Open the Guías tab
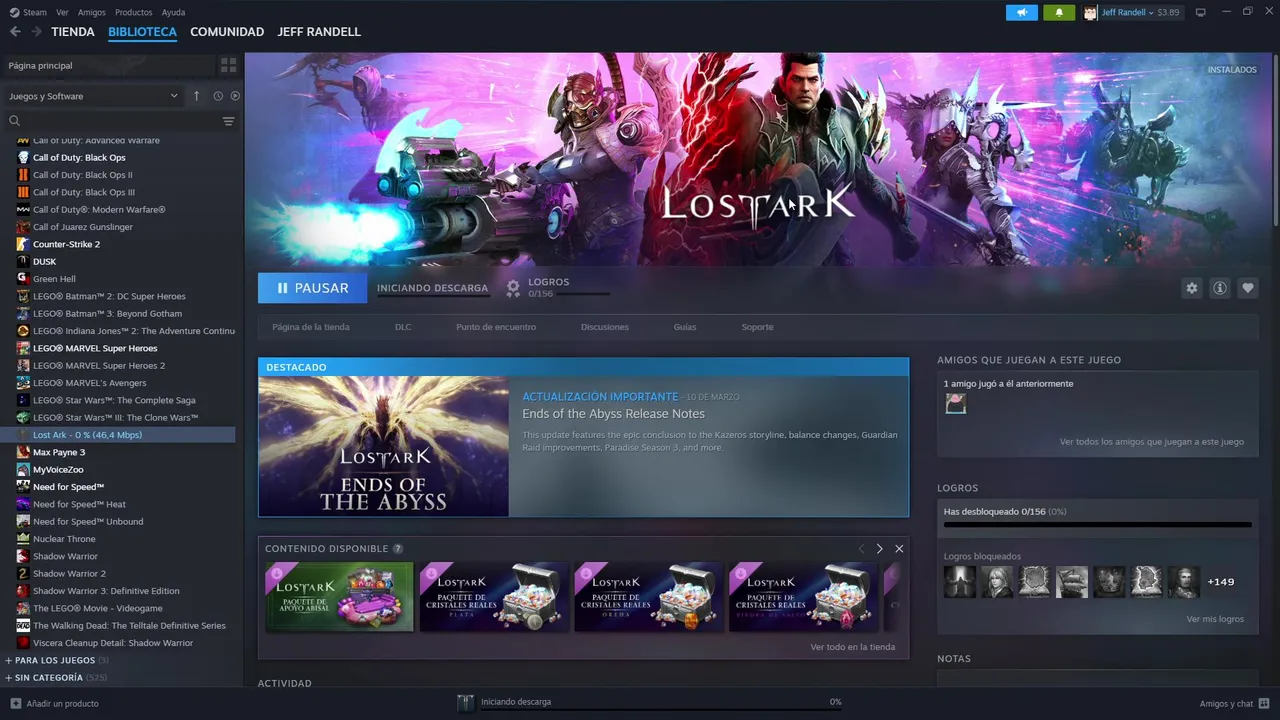The image size is (1280, 720). click(x=685, y=327)
